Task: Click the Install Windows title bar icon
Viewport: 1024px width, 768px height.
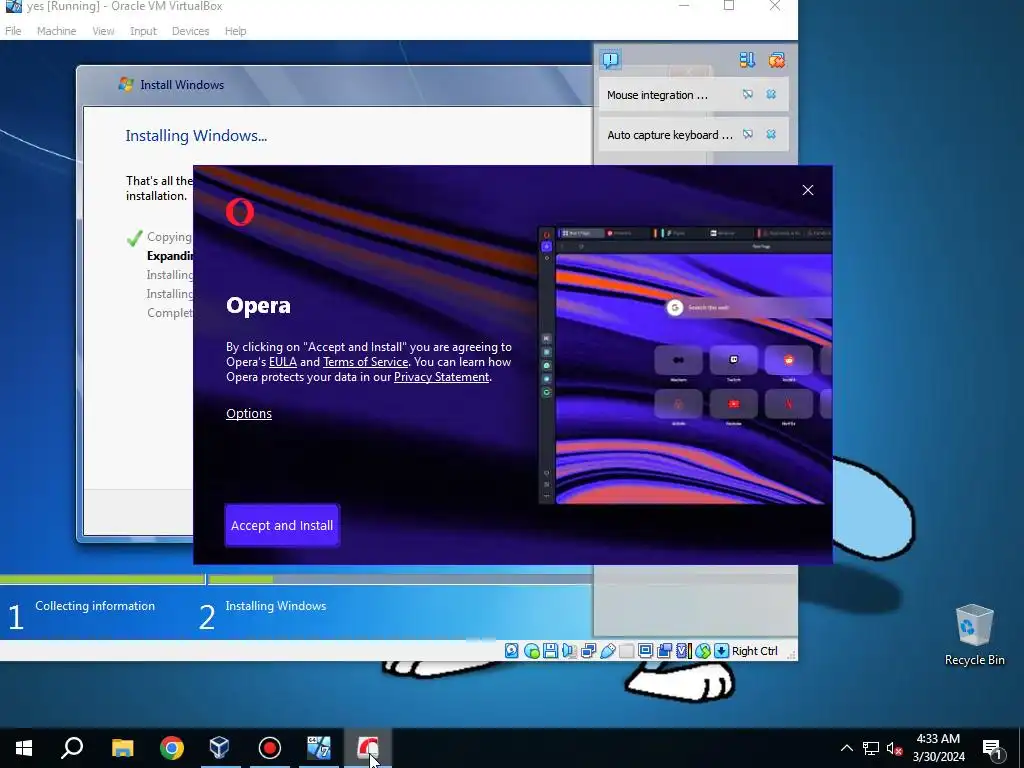Action: pos(125,84)
